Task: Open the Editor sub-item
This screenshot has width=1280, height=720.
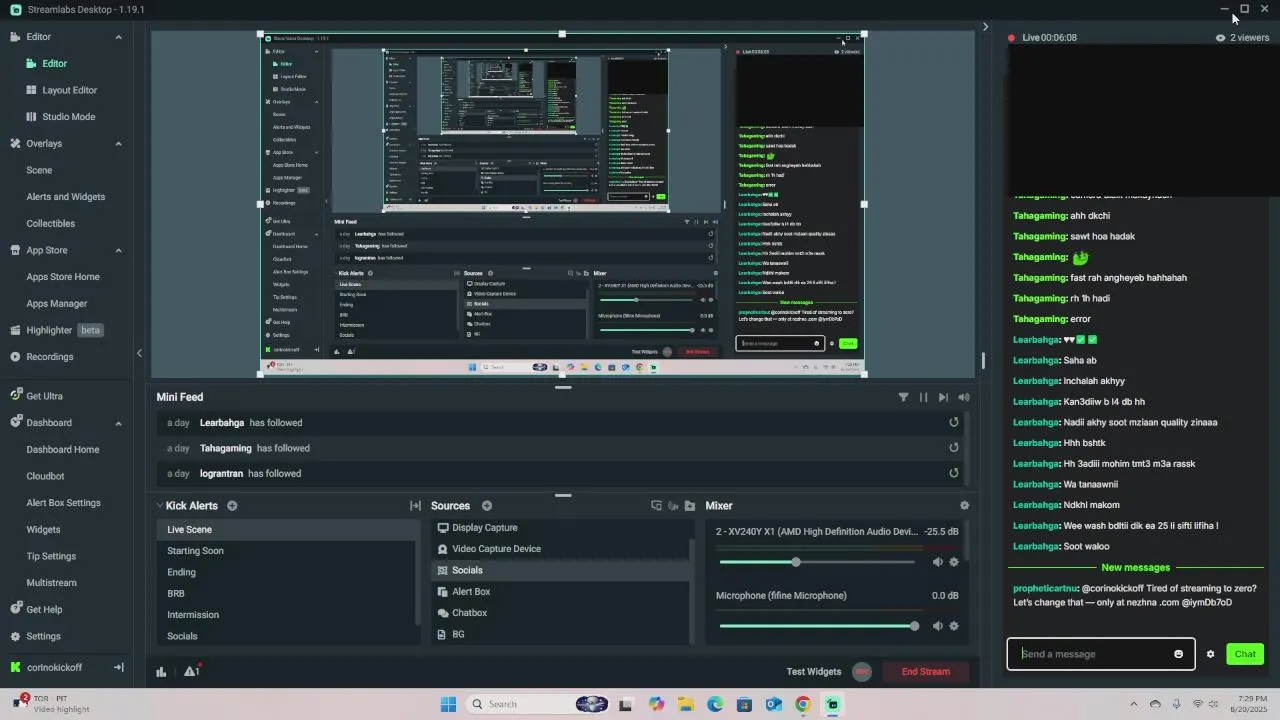Action: click(54, 64)
